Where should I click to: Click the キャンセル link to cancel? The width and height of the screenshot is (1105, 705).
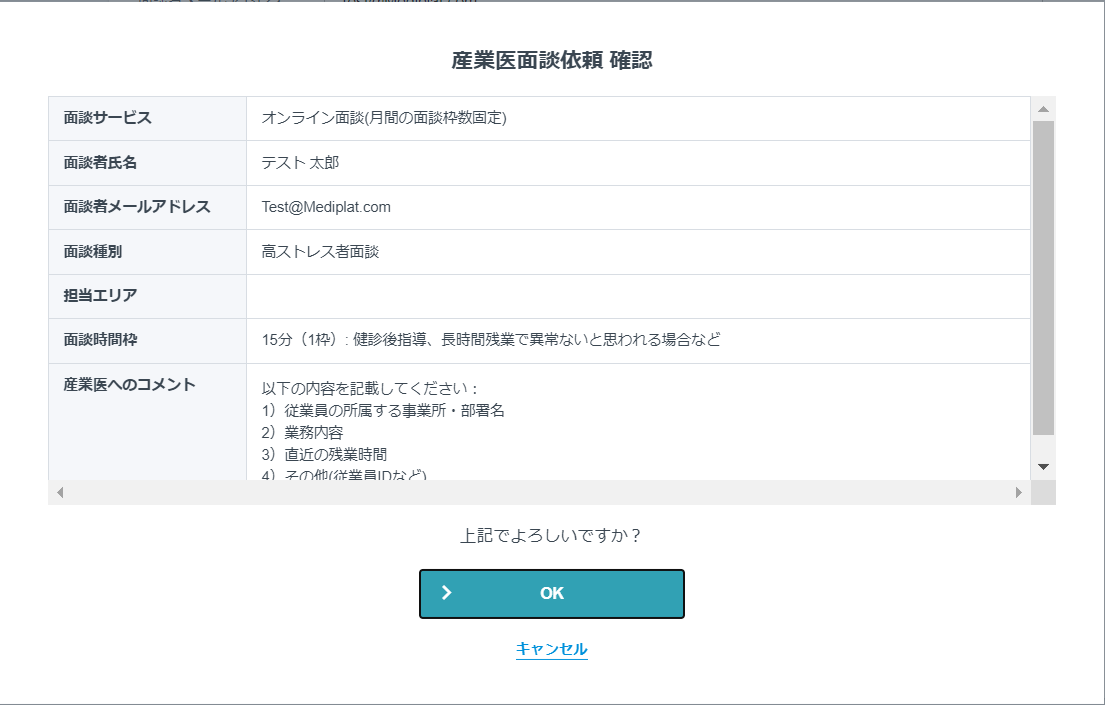pos(551,649)
